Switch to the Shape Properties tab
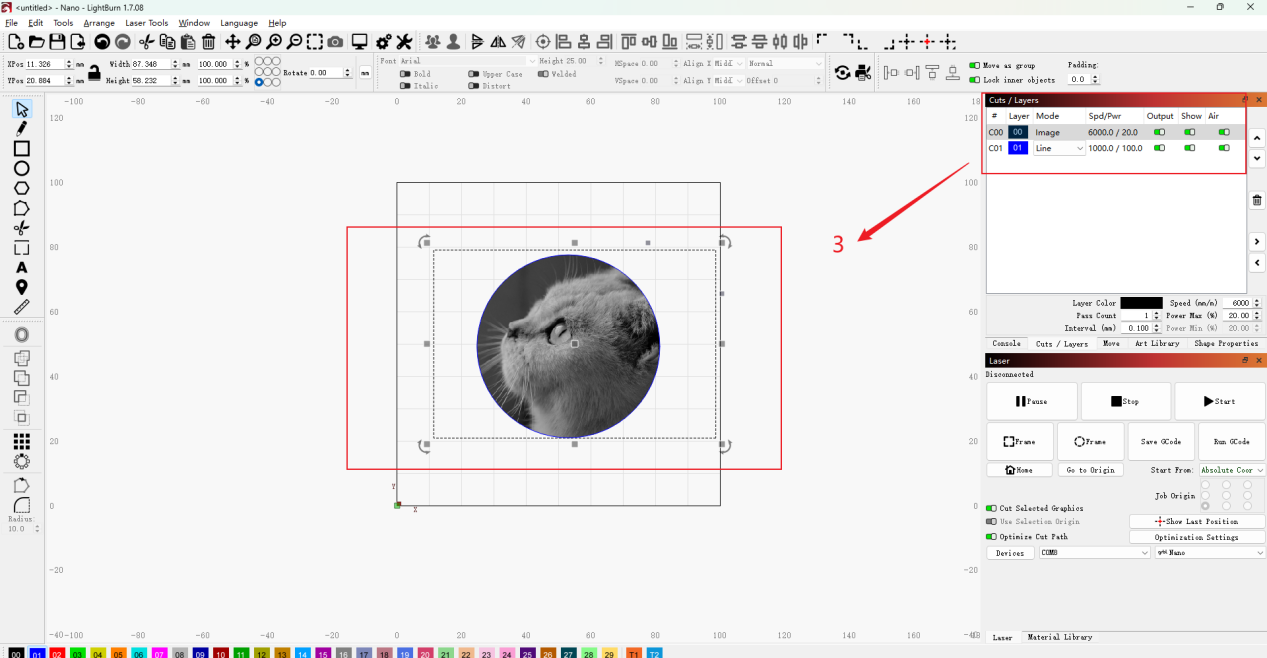The image size is (1267, 658). 1226,344
